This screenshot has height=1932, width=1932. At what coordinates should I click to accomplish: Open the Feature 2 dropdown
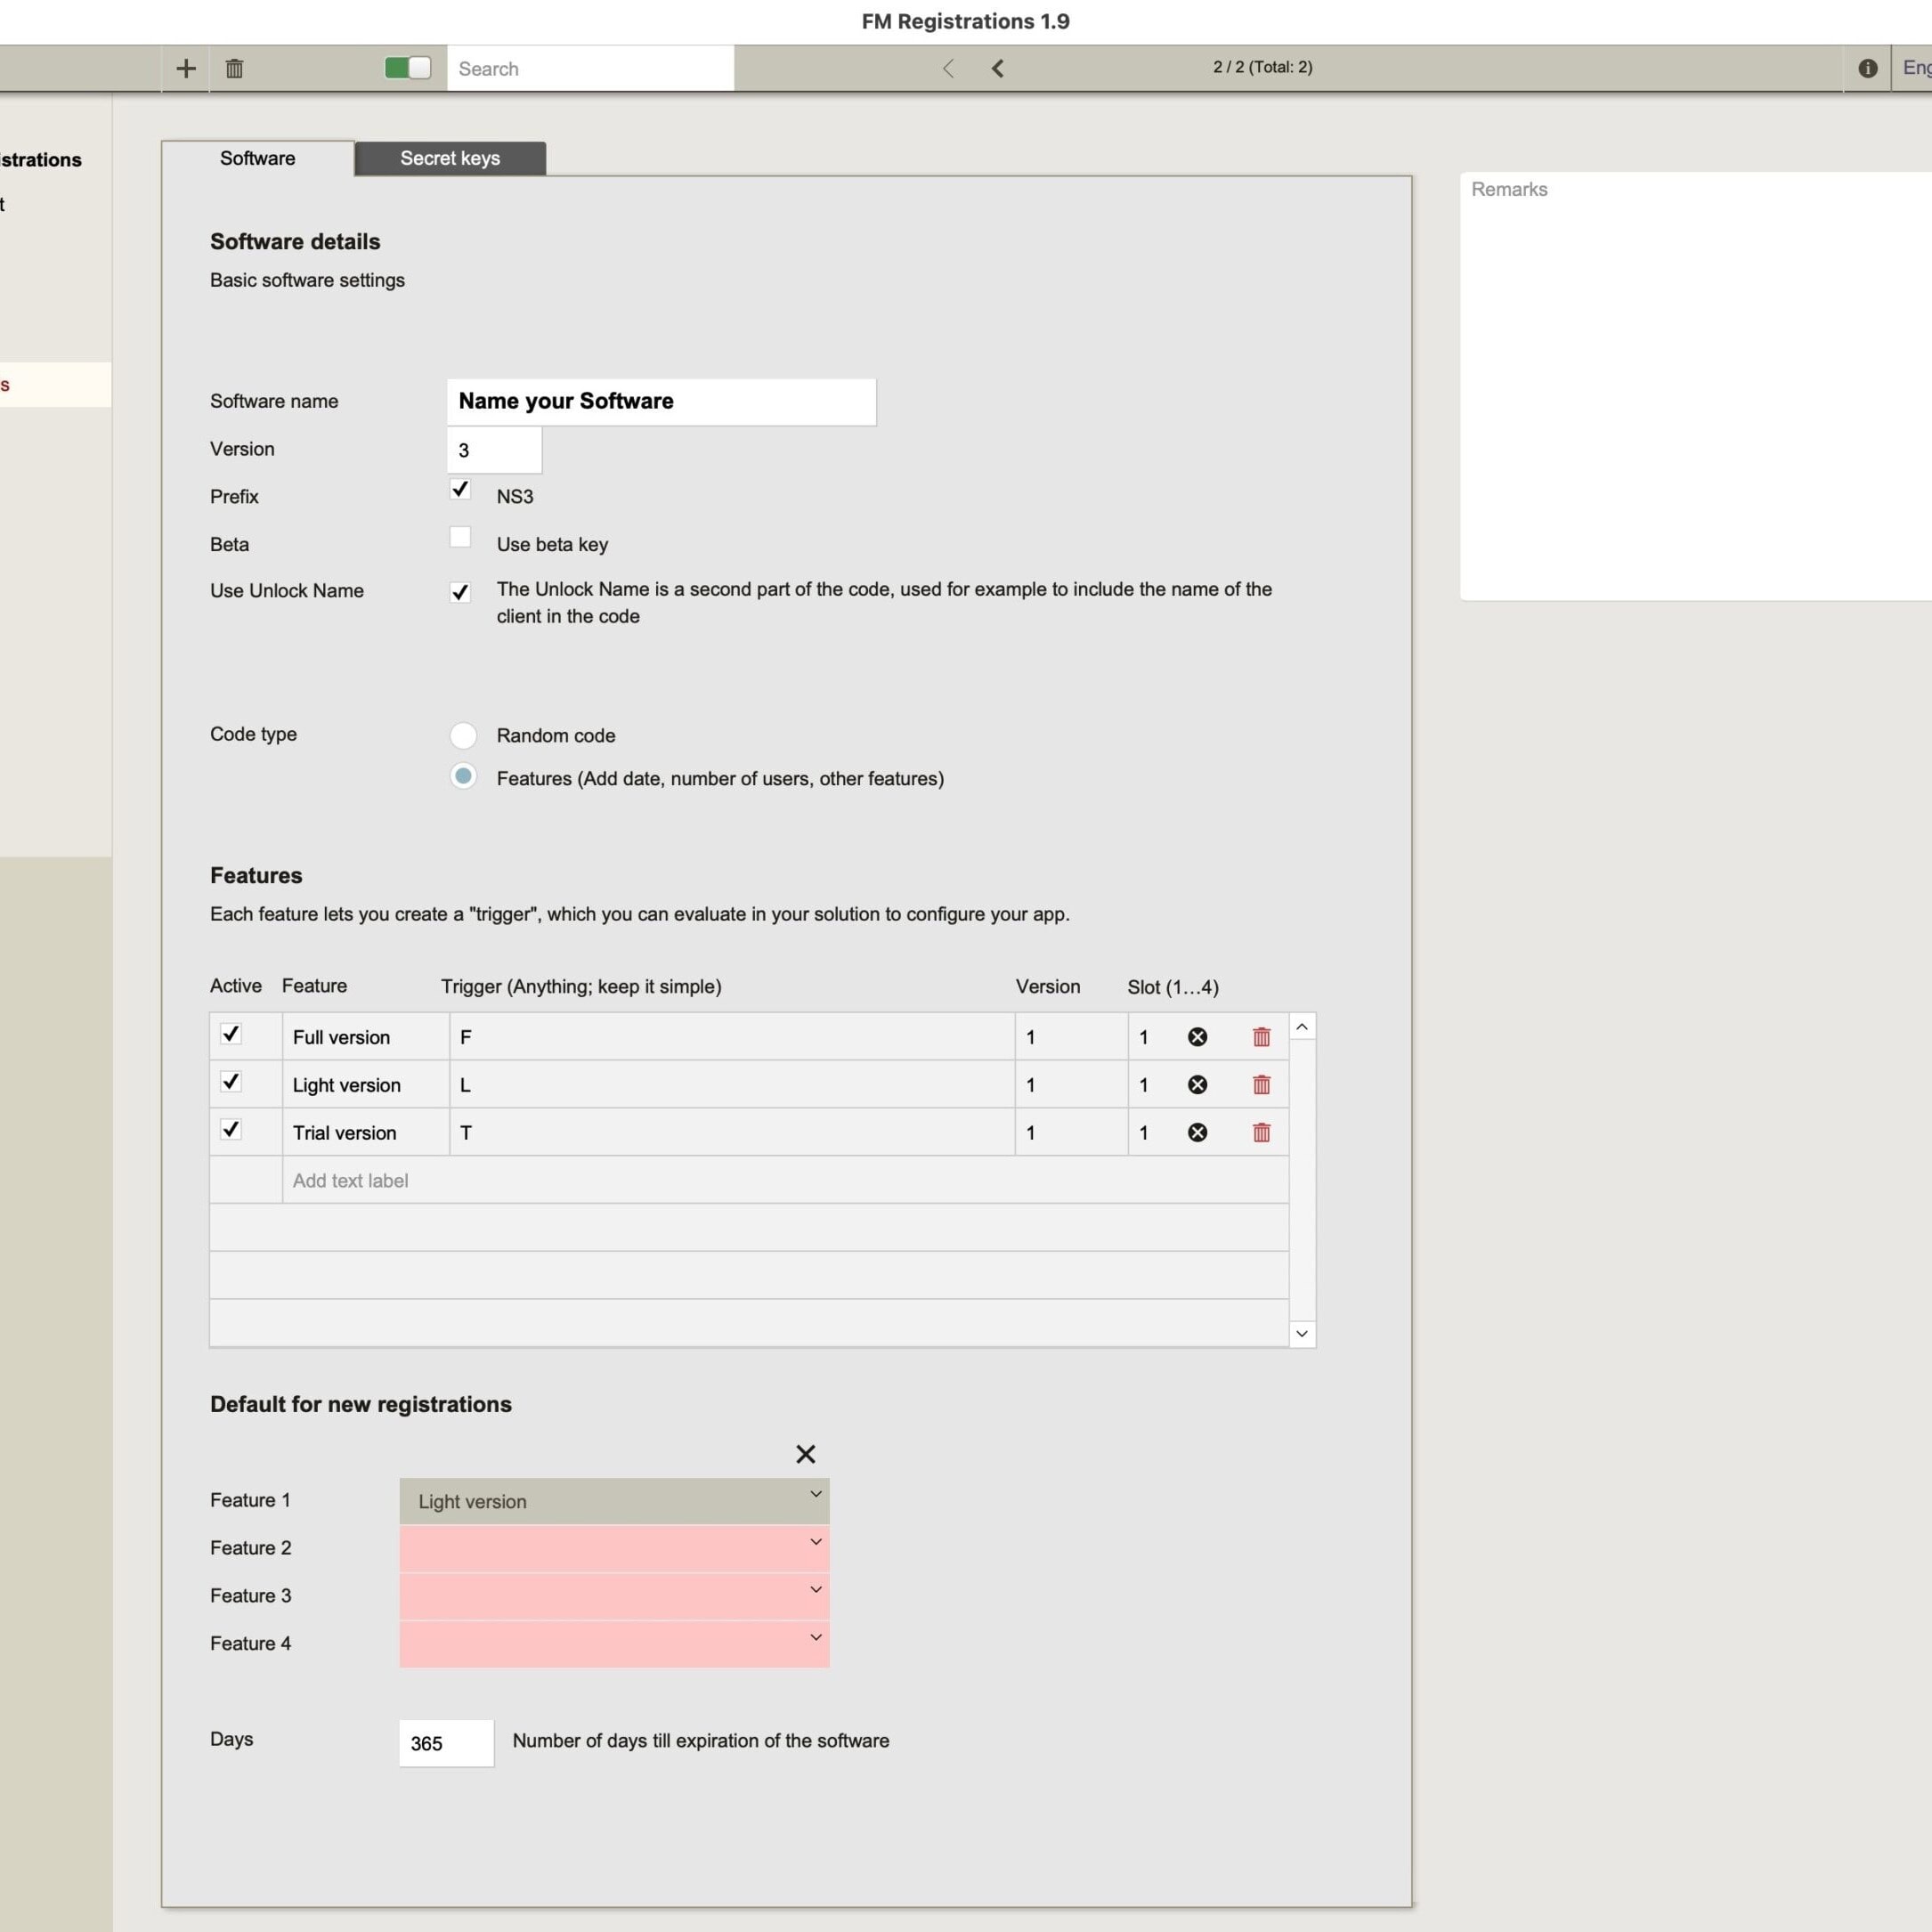(x=614, y=1548)
